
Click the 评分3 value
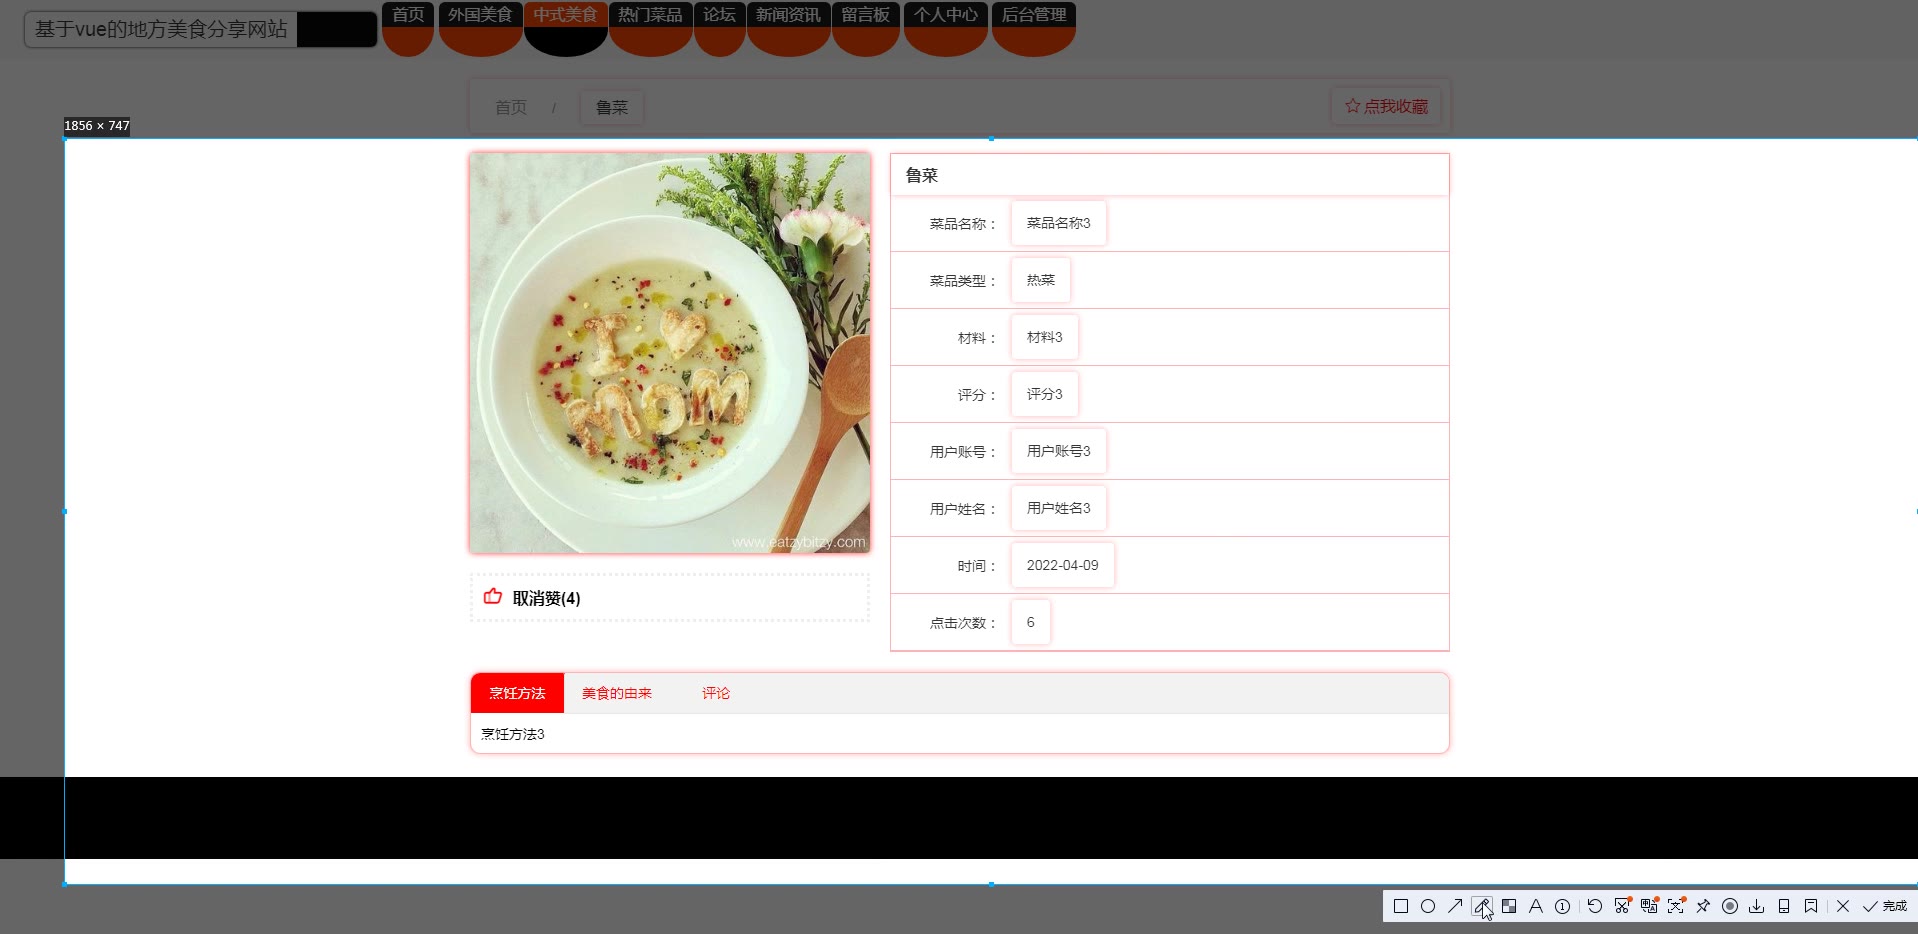1045,394
